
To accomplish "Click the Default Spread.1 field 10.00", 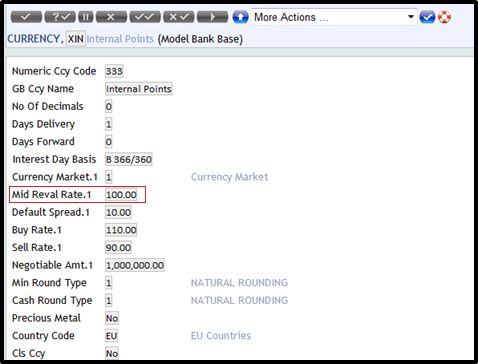I will (x=118, y=212).
